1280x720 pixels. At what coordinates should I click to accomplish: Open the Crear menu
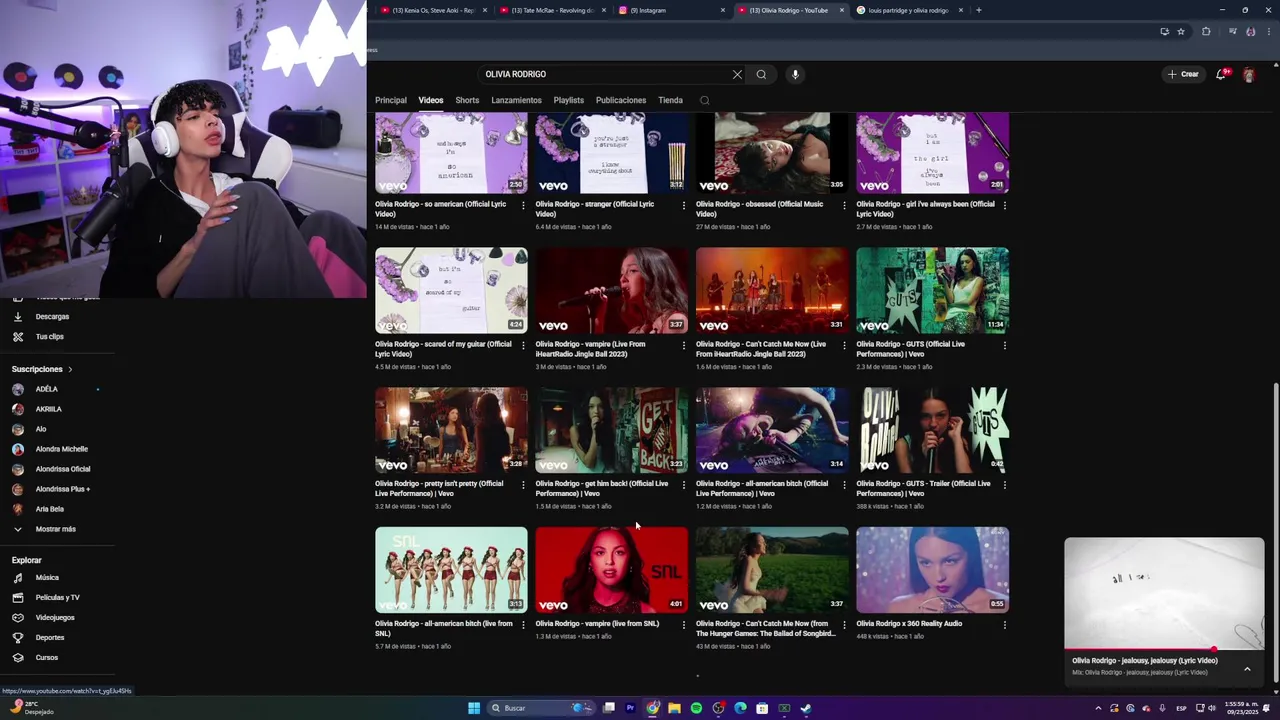pyautogui.click(x=1183, y=74)
